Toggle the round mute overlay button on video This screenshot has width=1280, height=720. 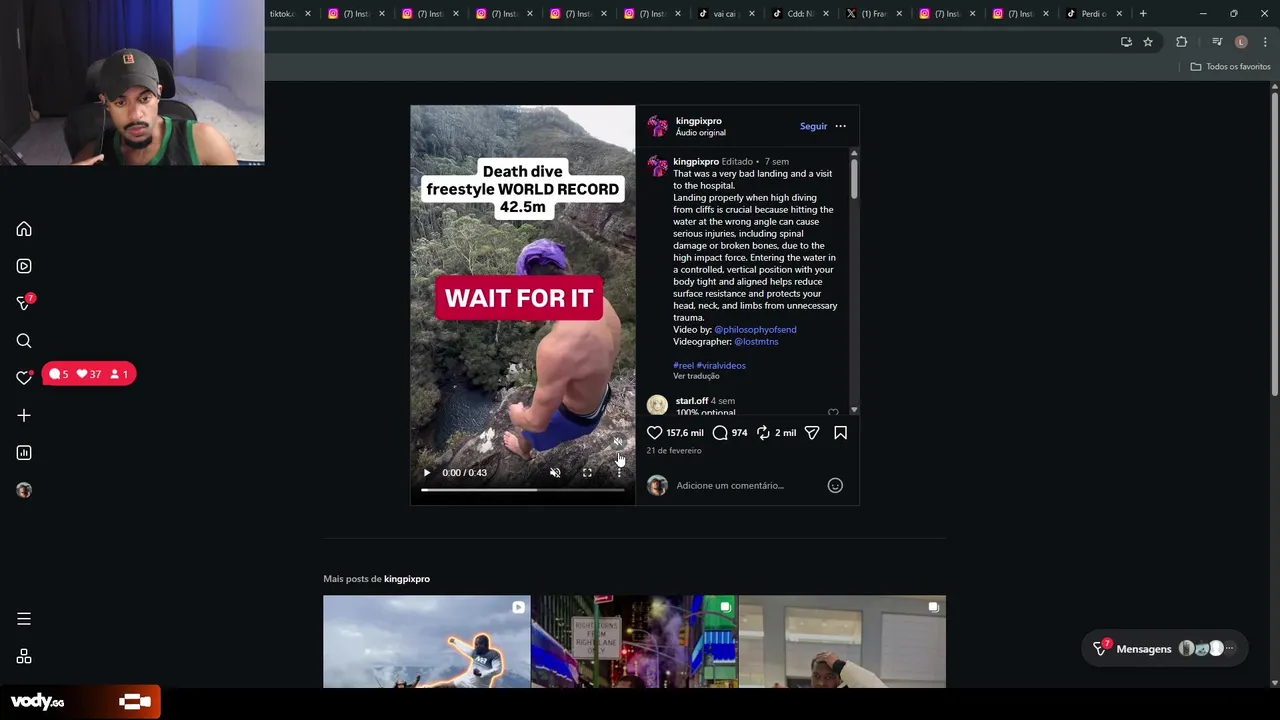[617, 442]
